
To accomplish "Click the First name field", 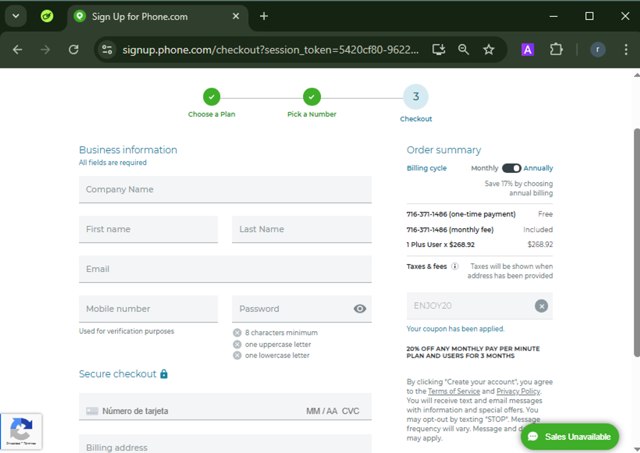I will pyautogui.click(x=148, y=229).
